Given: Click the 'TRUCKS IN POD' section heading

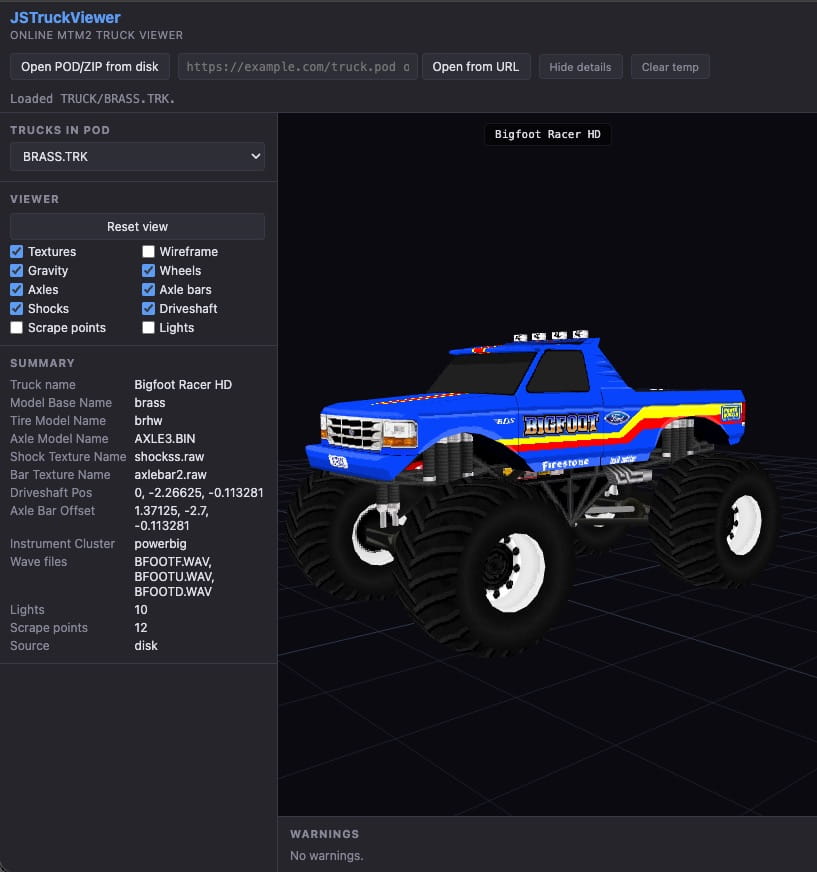Looking at the screenshot, I should tap(60, 130).
